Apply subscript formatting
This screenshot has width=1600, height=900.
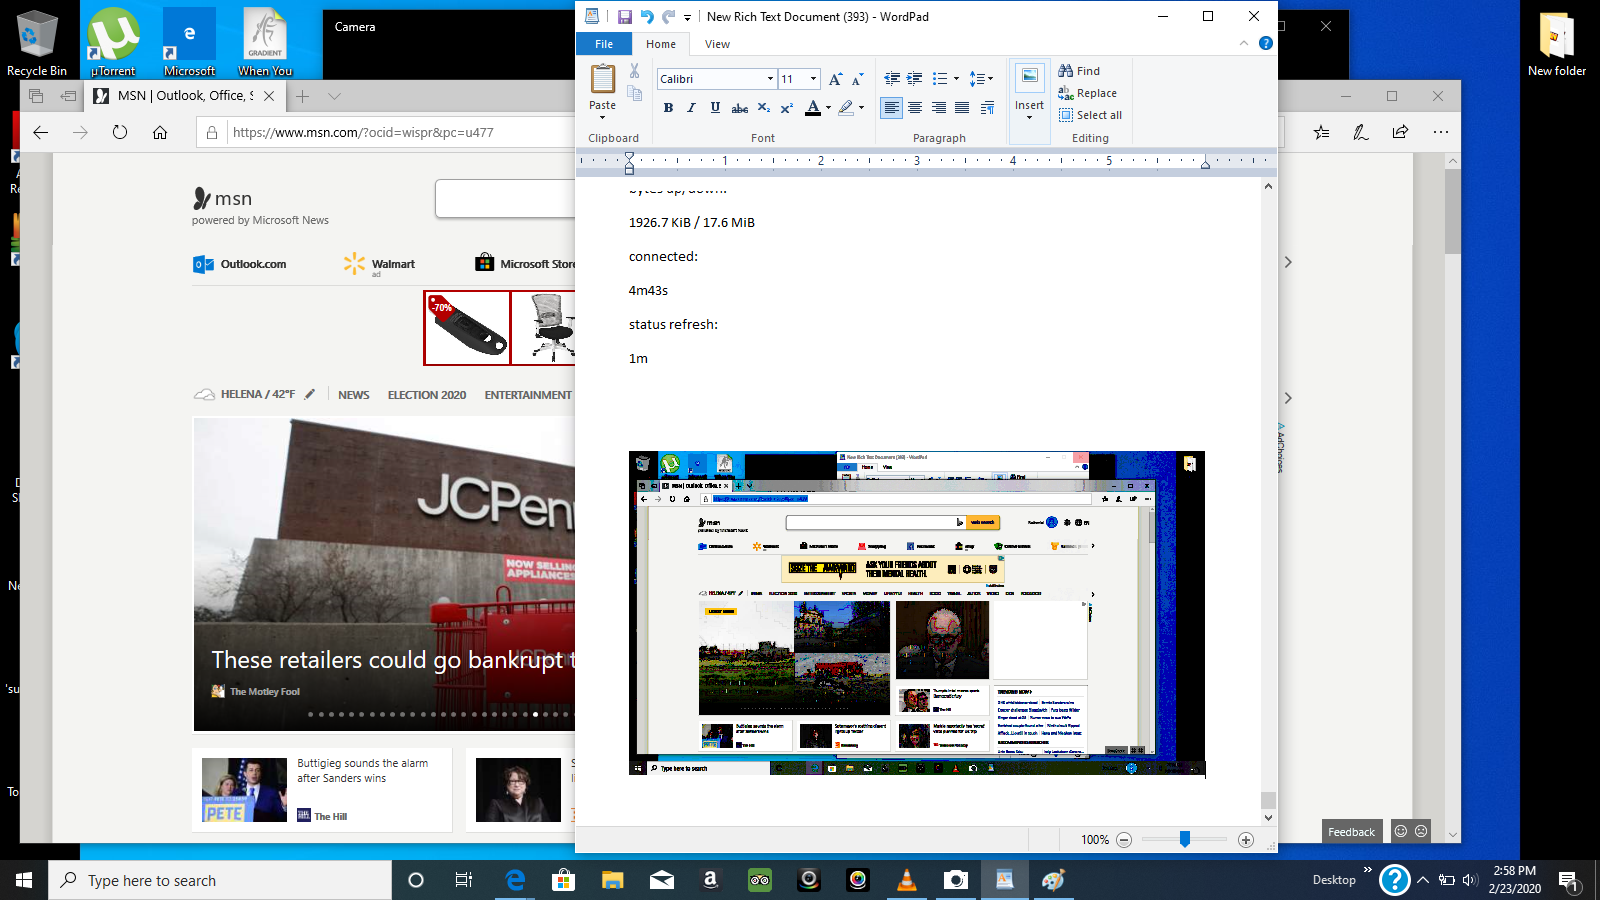(764, 108)
